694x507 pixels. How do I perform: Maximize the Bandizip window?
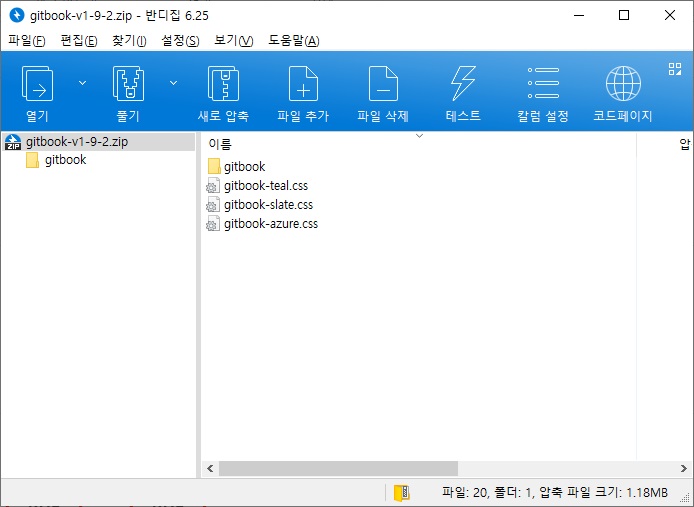[x=624, y=15]
